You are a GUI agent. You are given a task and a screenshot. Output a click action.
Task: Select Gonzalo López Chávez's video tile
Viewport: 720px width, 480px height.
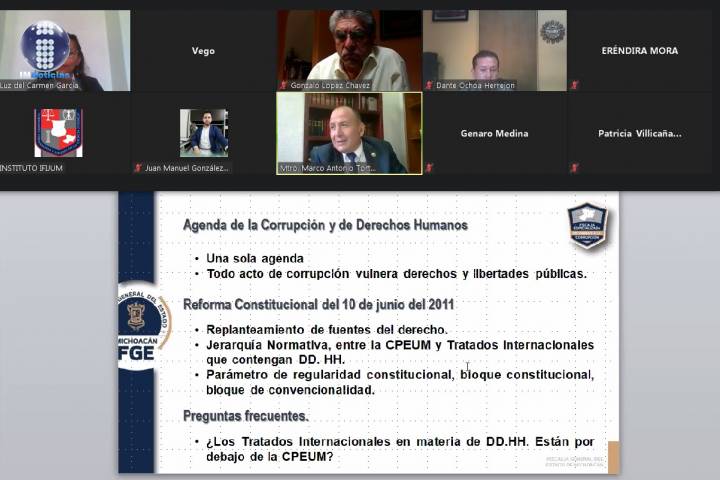[x=348, y=48]
